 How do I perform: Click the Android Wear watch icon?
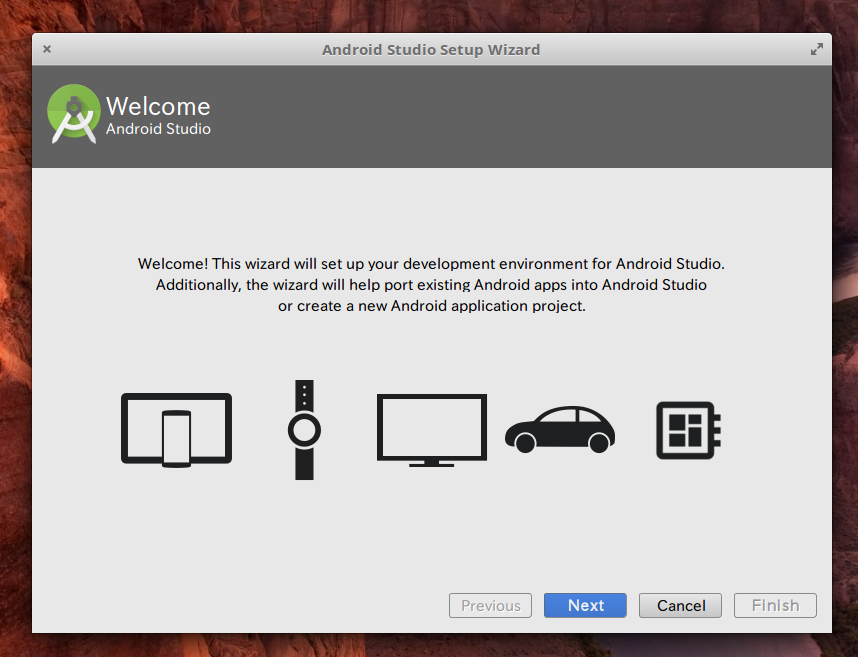click(304, 430)
